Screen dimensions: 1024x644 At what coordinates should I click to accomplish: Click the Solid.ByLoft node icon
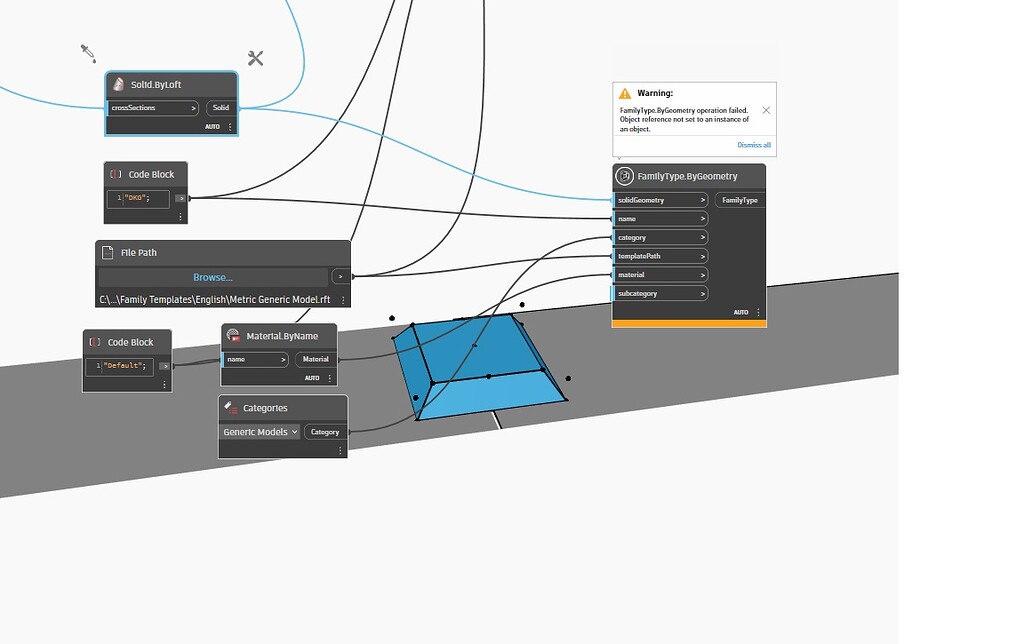pos(120,84)
